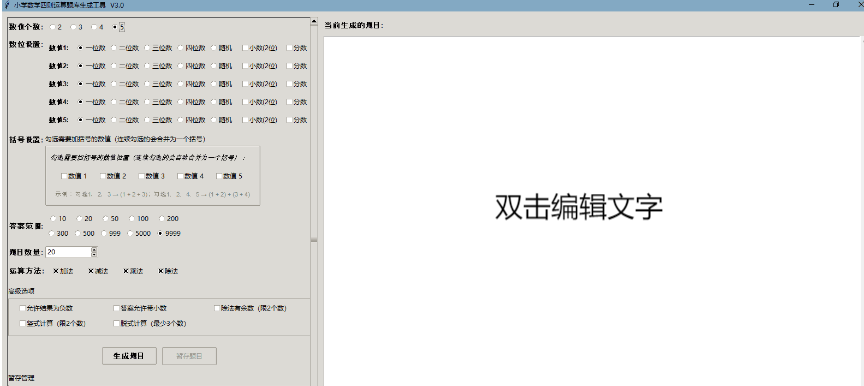Screen dimensions: 864x386
Task: Set answer range to 20
Action: pos(79,219)
